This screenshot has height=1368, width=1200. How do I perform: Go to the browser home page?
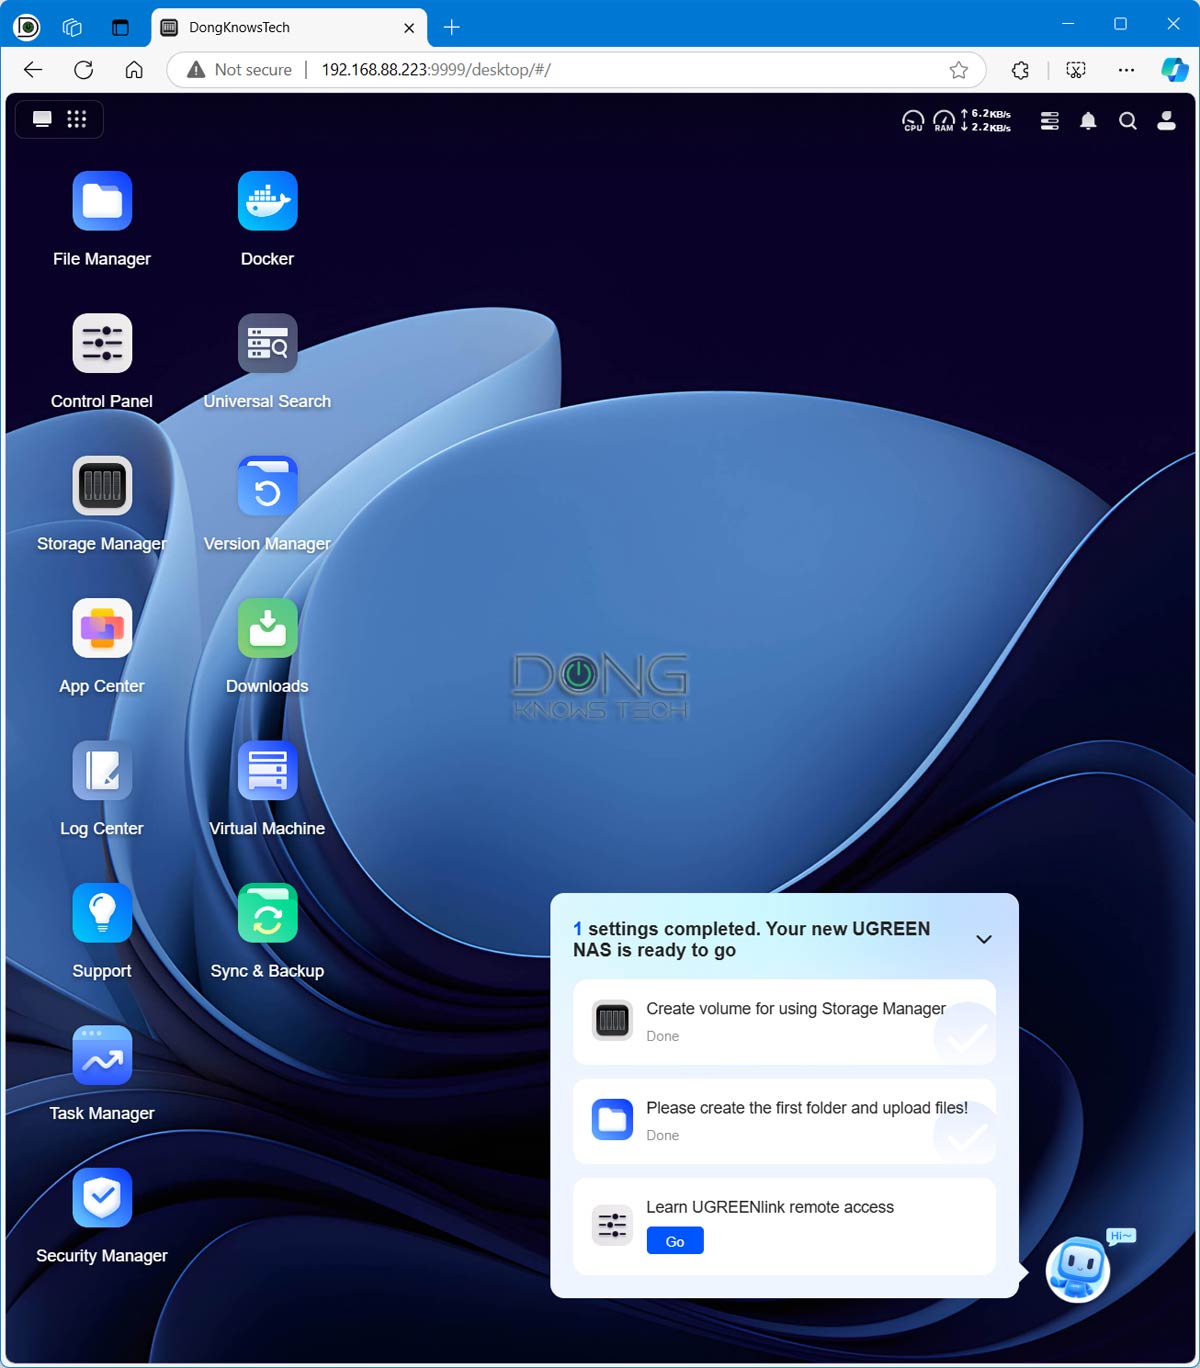pos(134,70)
